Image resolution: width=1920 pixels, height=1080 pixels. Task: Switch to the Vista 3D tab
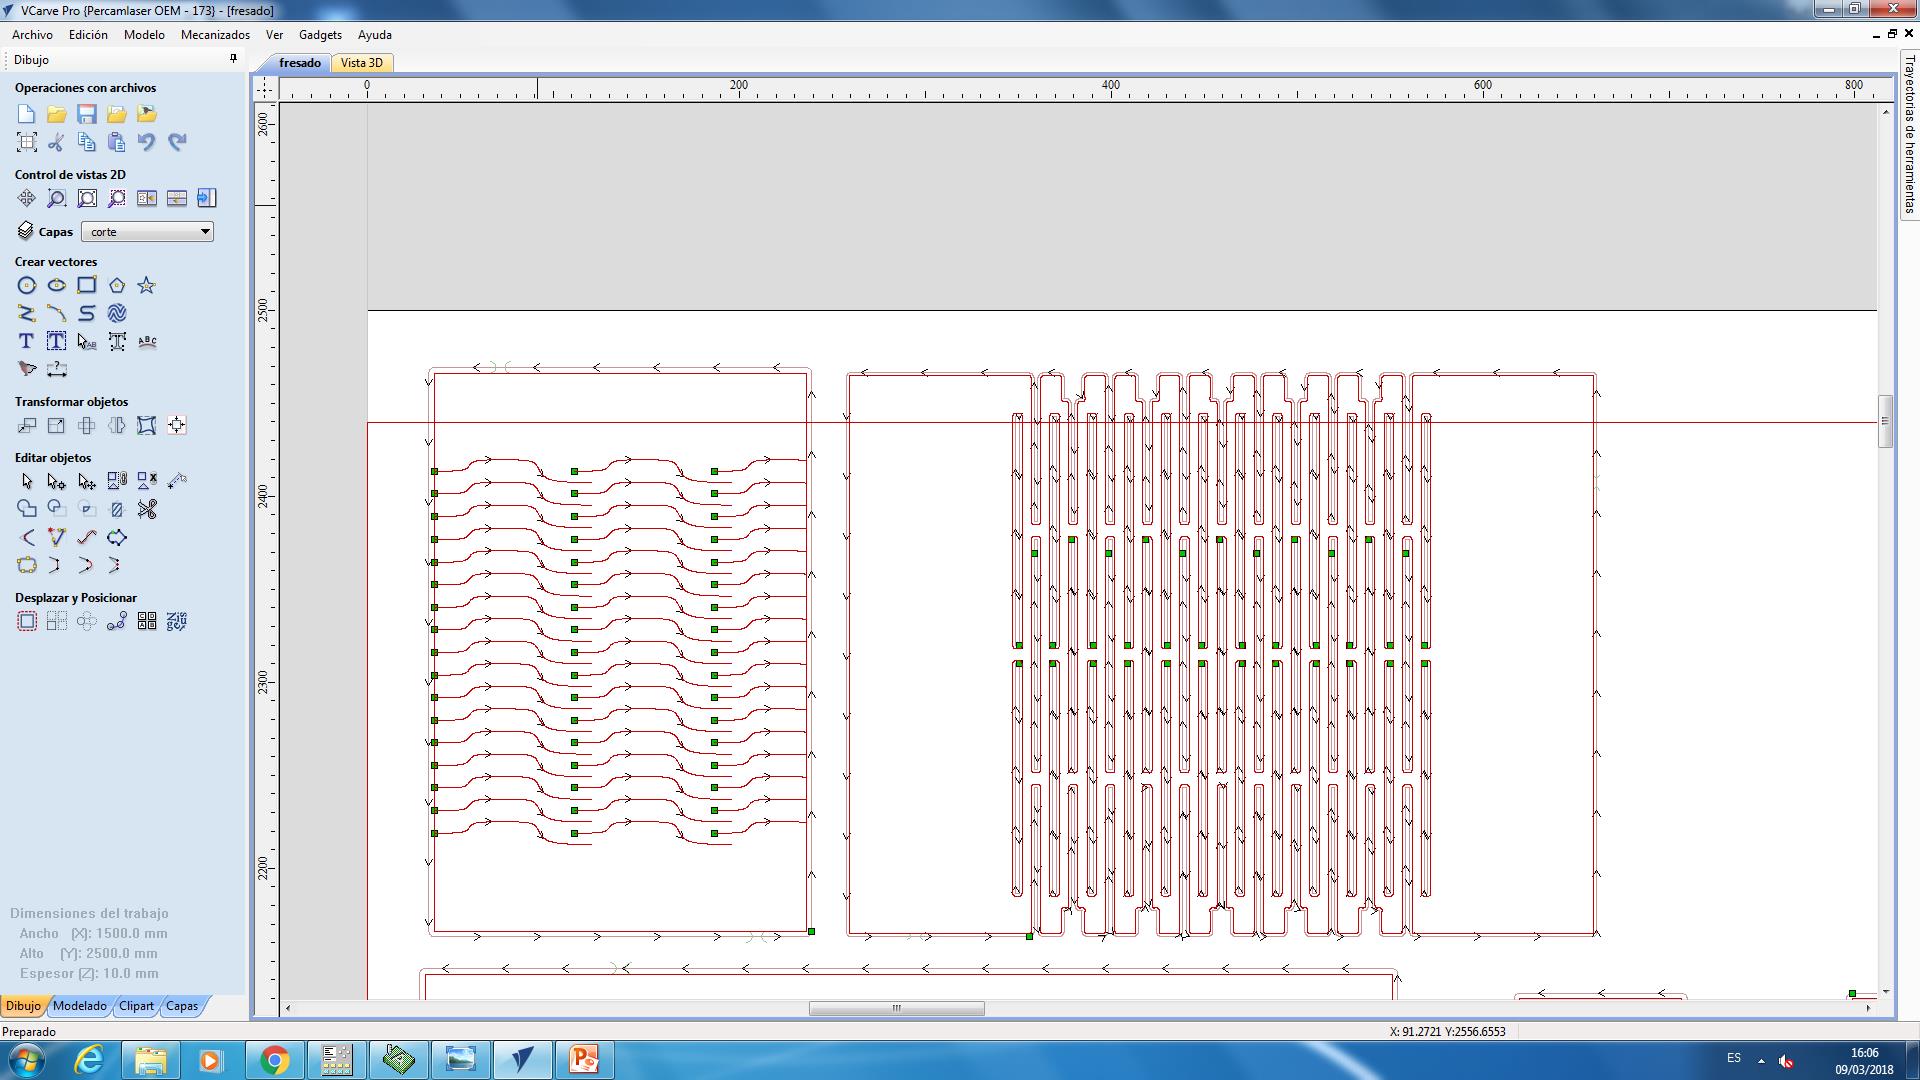tap(362, 63)
